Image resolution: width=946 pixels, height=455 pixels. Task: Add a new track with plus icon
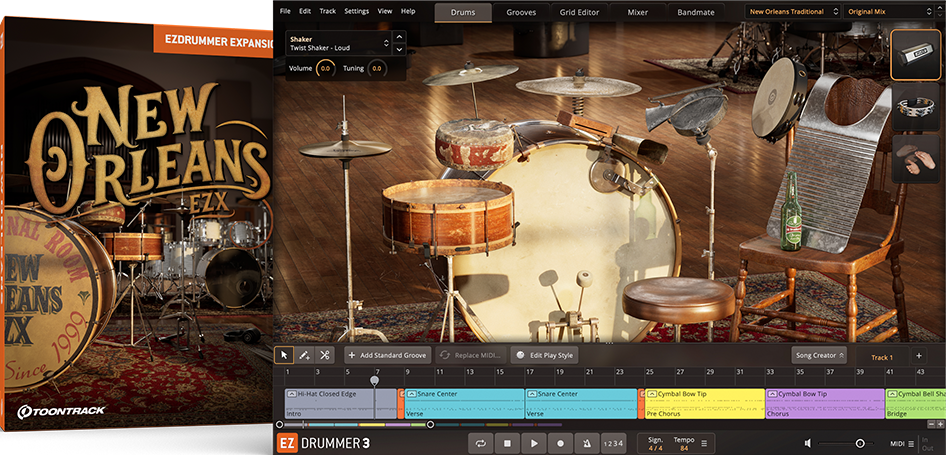(x=918, y=355)
